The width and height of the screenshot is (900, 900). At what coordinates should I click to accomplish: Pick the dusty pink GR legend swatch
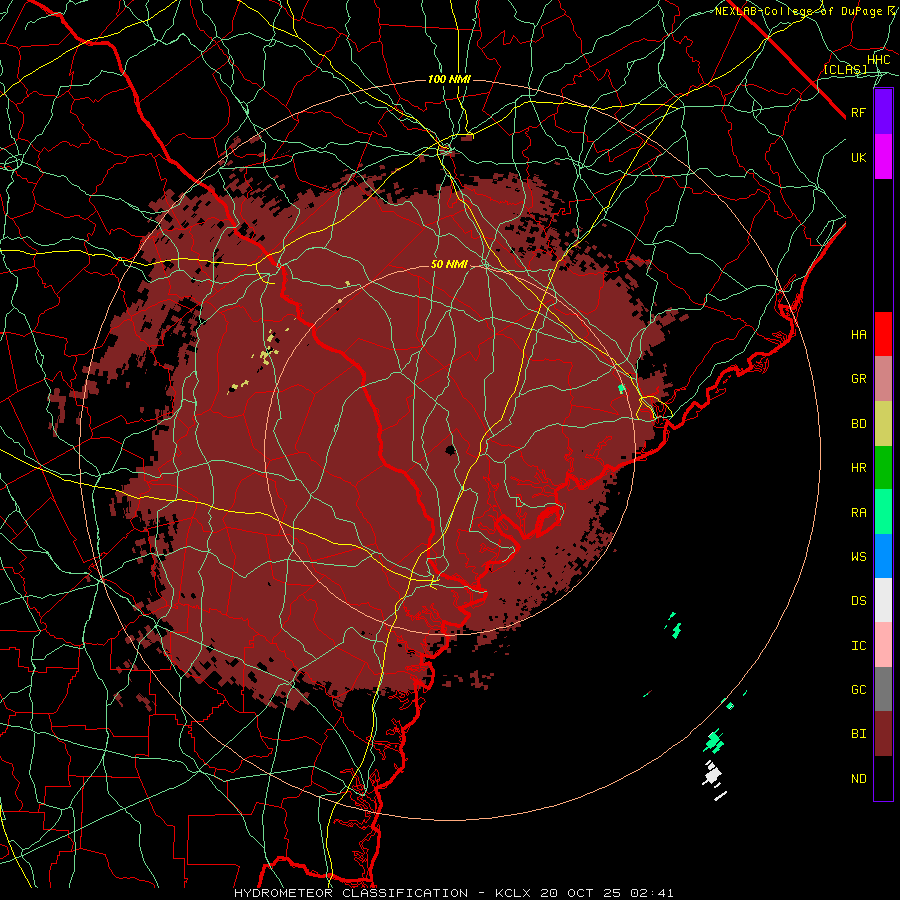[x=883, y=379]
